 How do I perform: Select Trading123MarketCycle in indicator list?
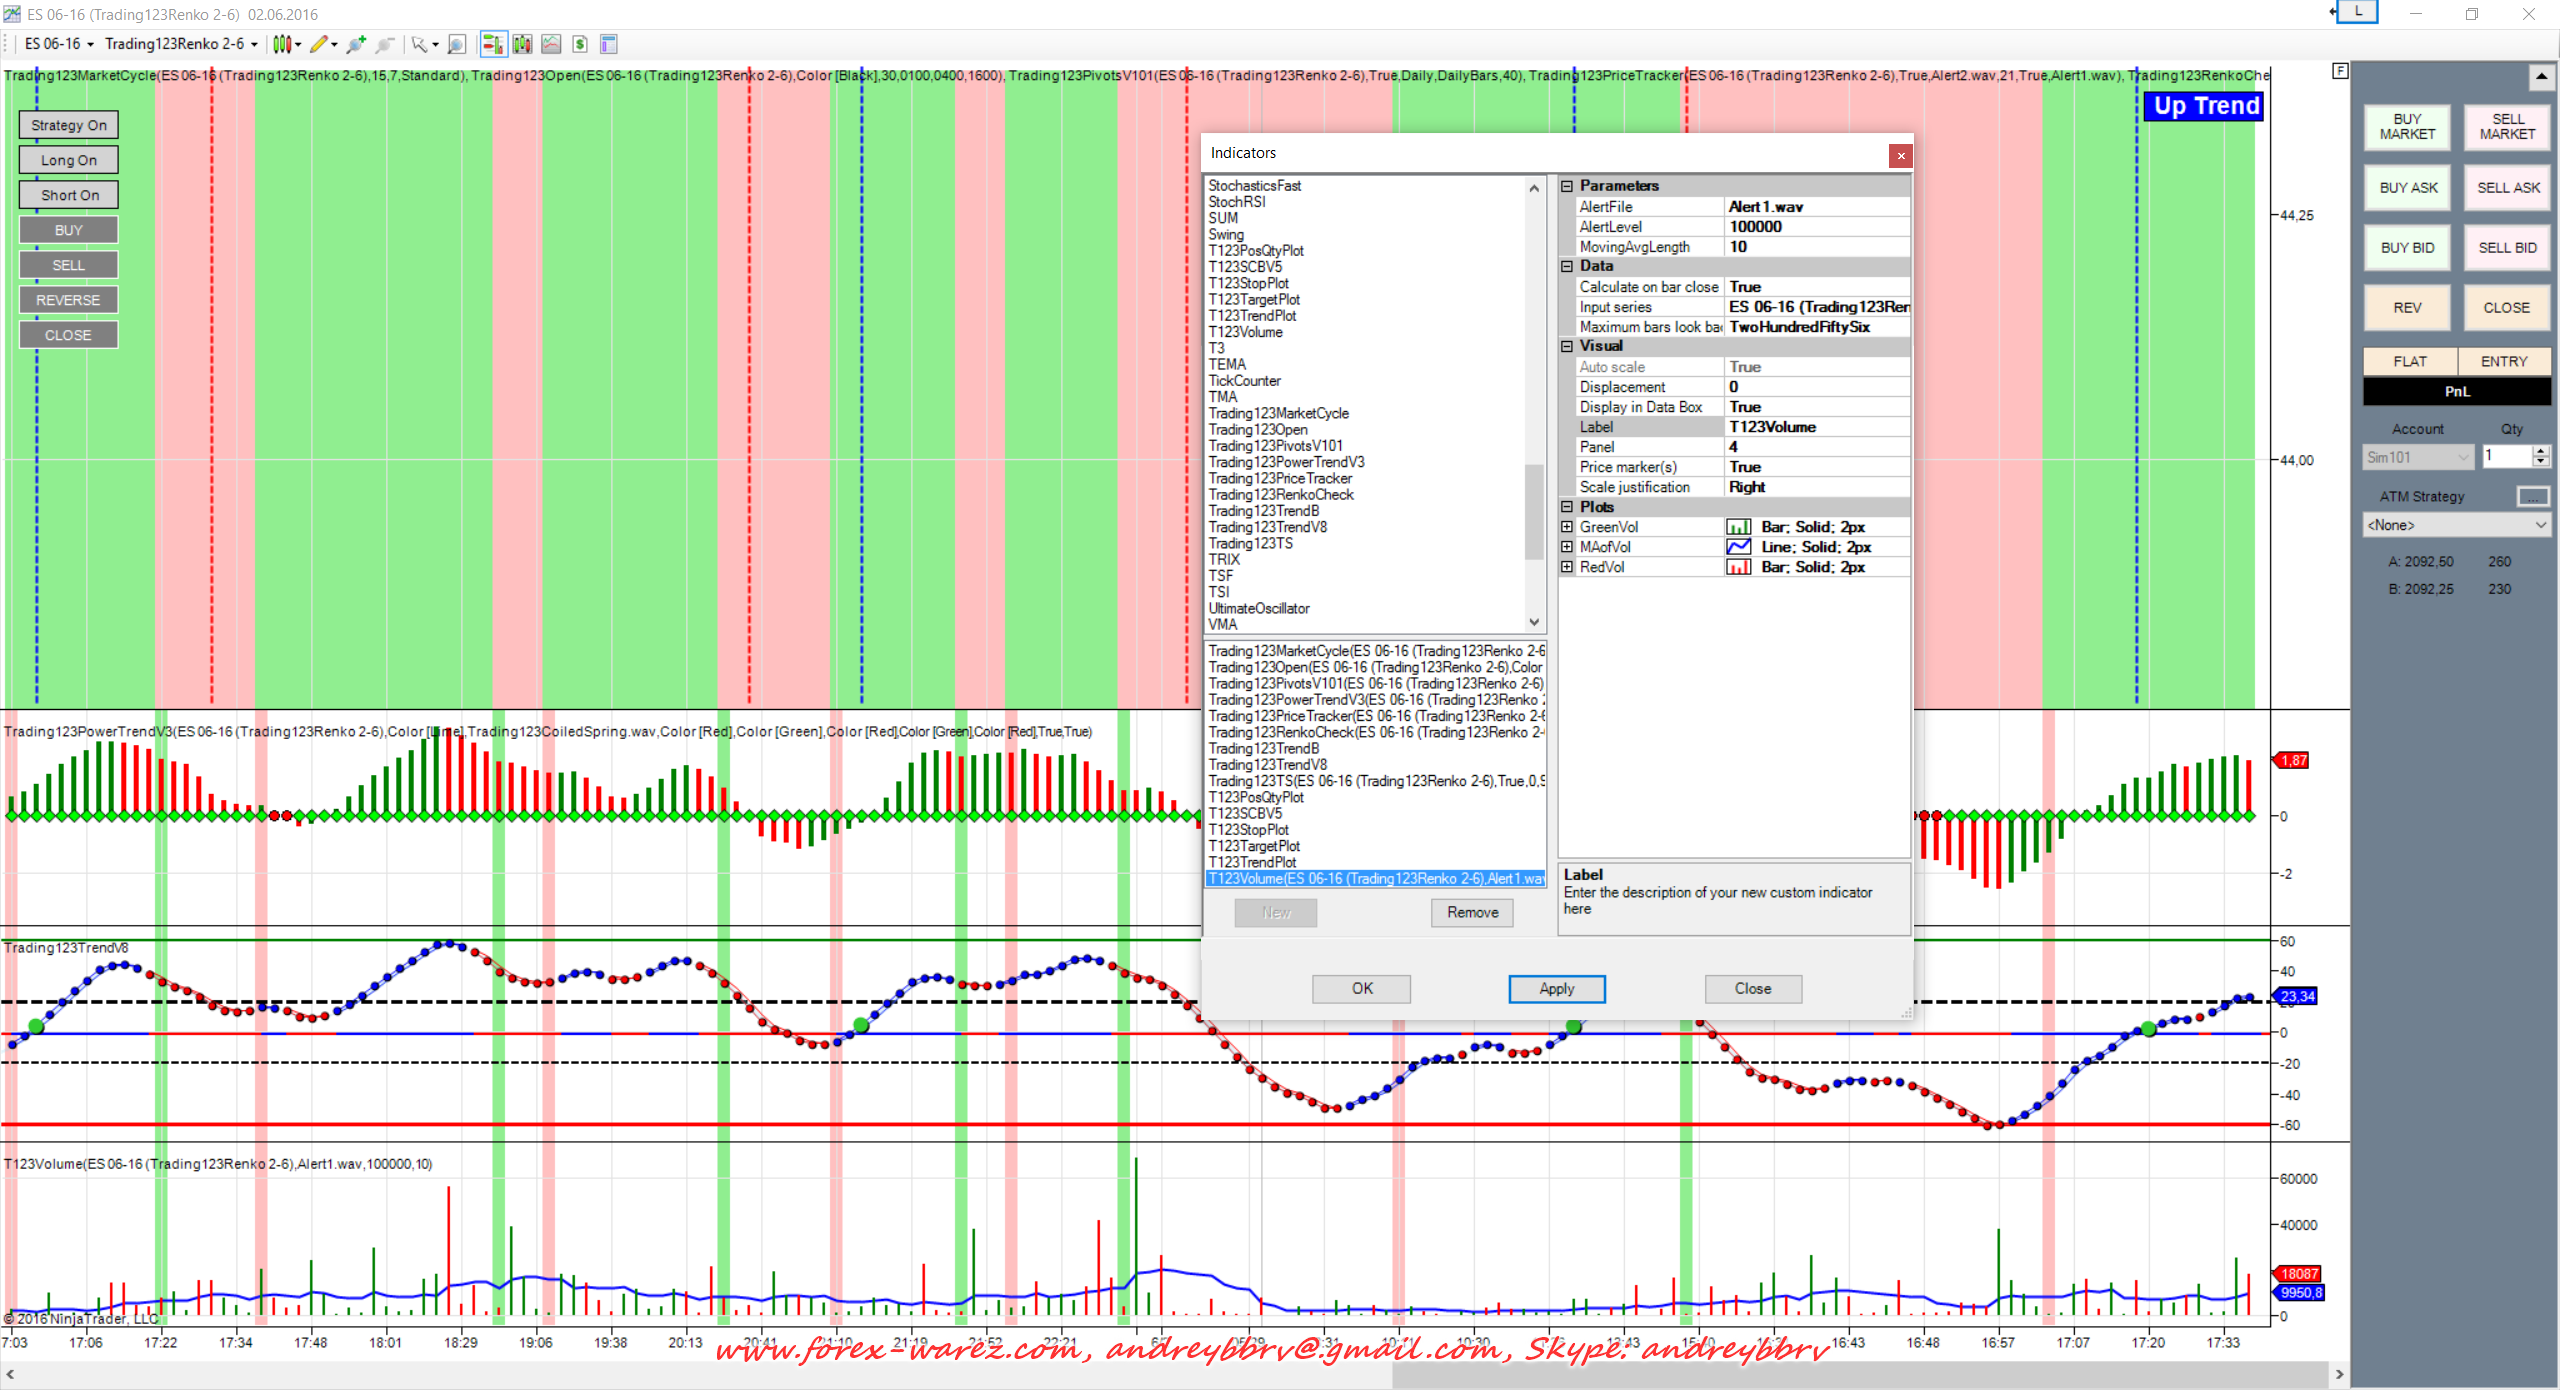point(1278,413)
